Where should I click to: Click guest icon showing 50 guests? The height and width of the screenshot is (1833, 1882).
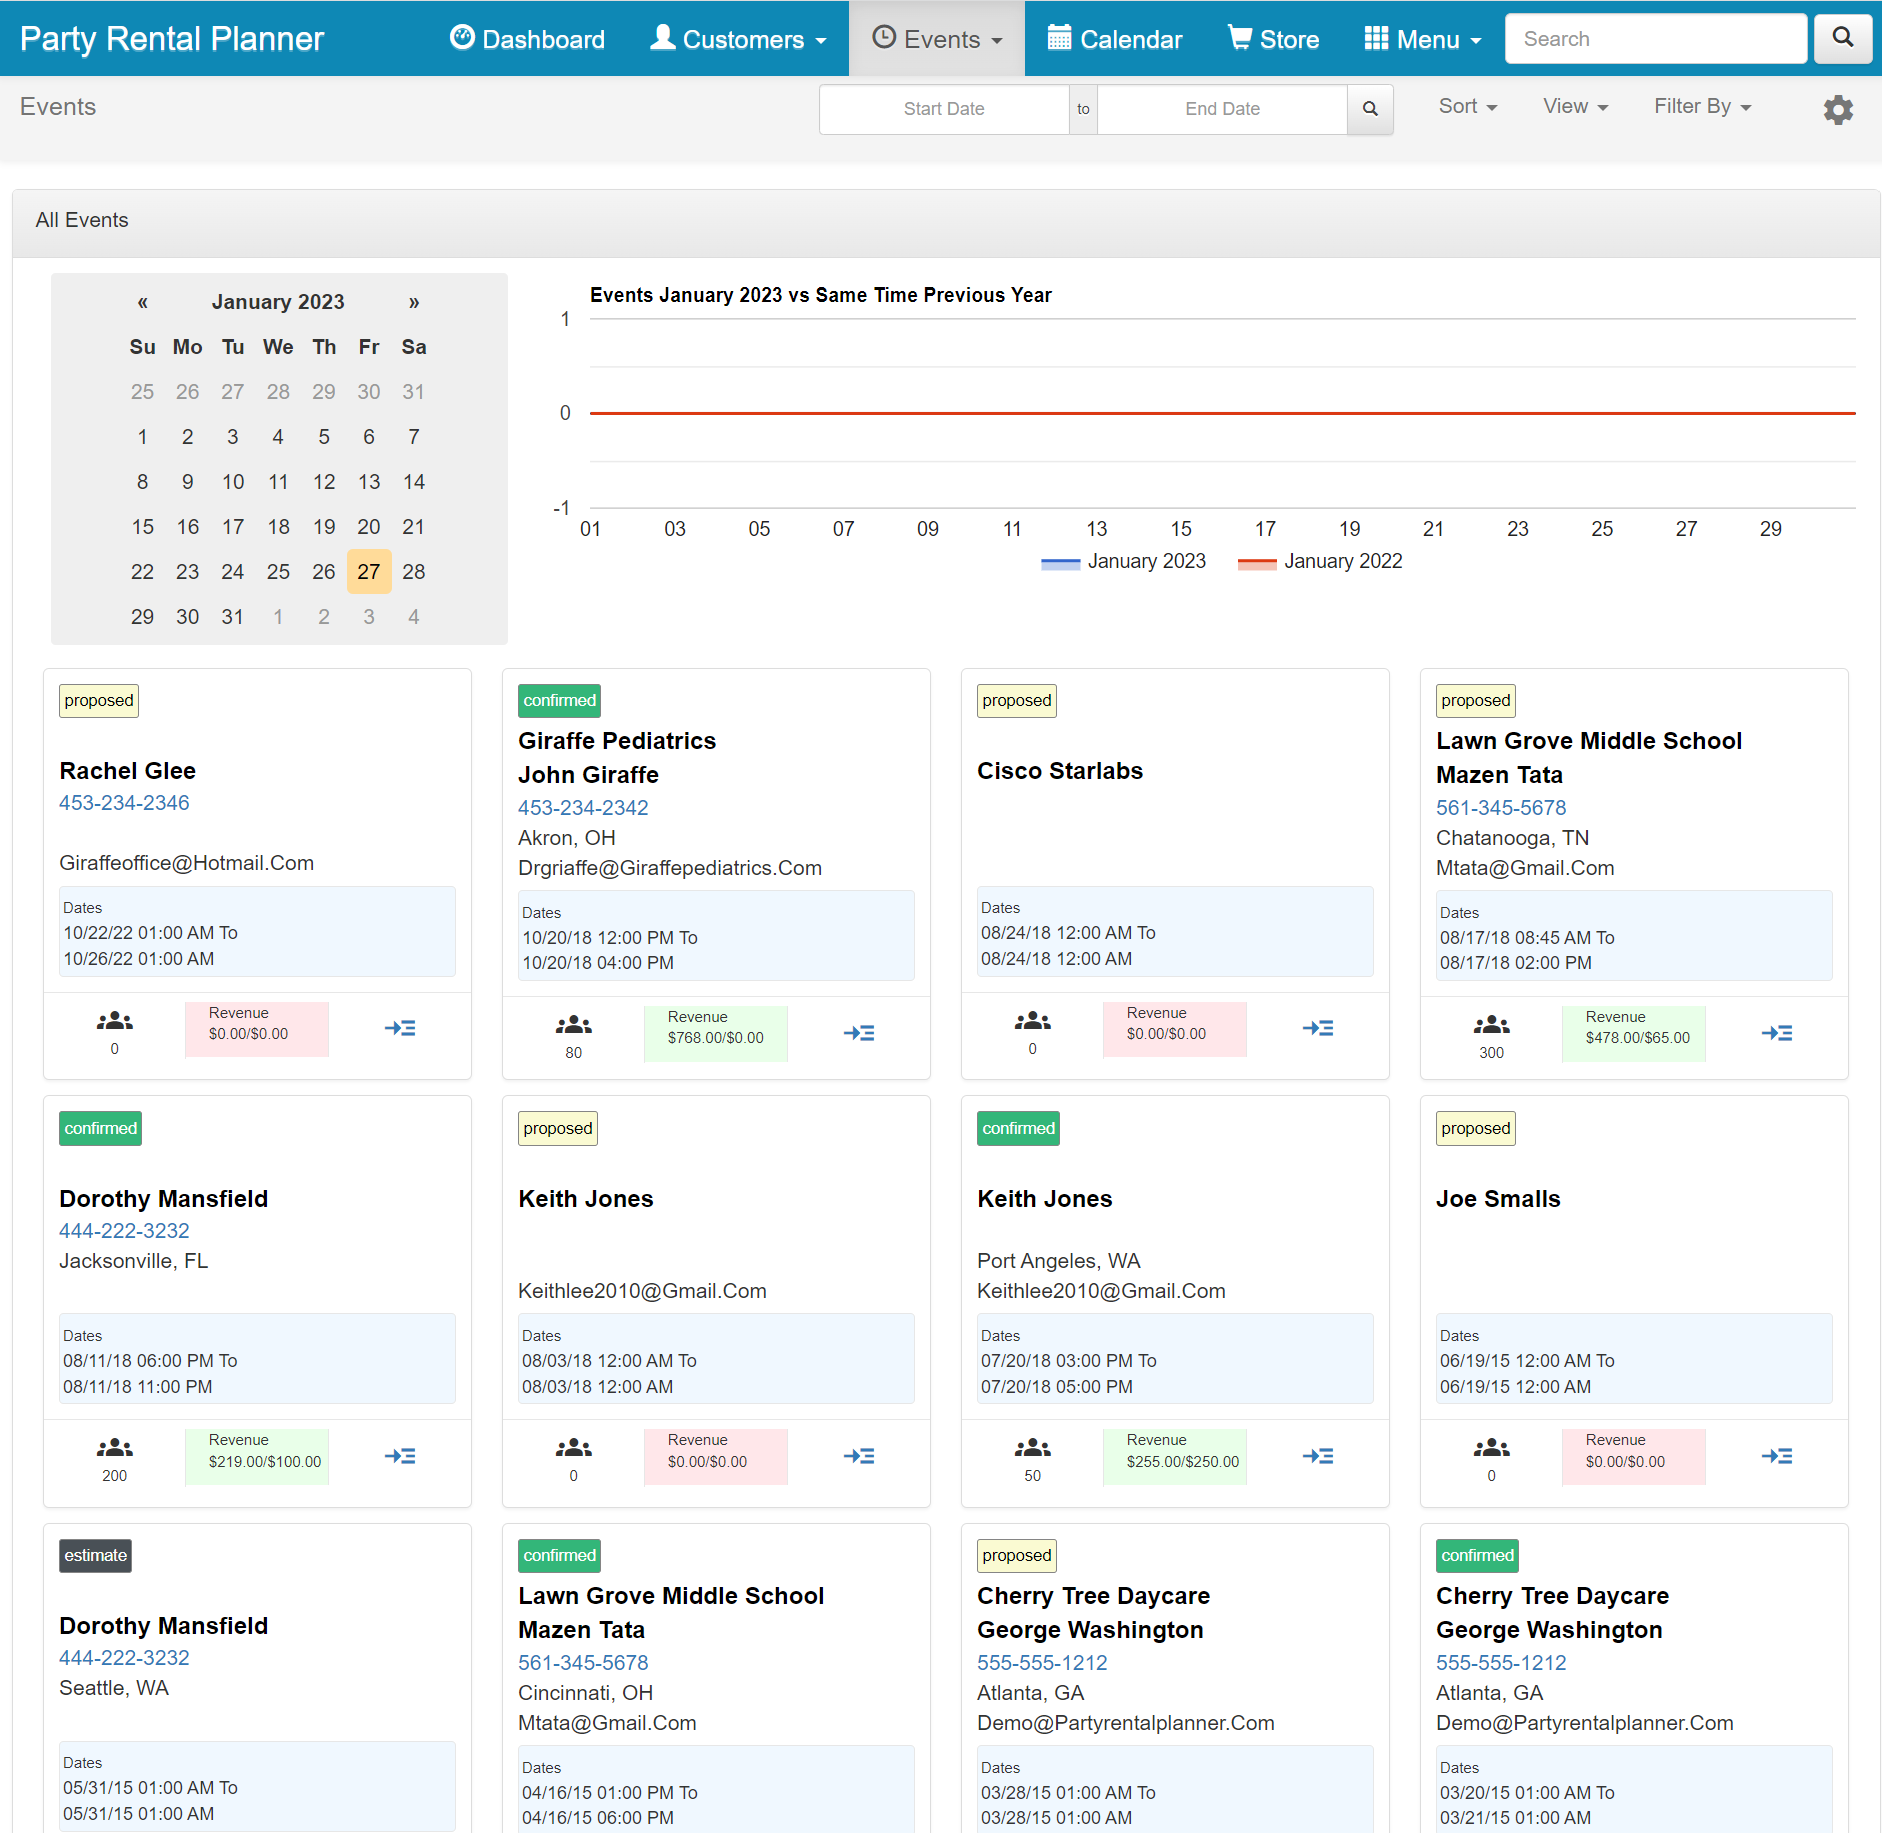1033,1448
